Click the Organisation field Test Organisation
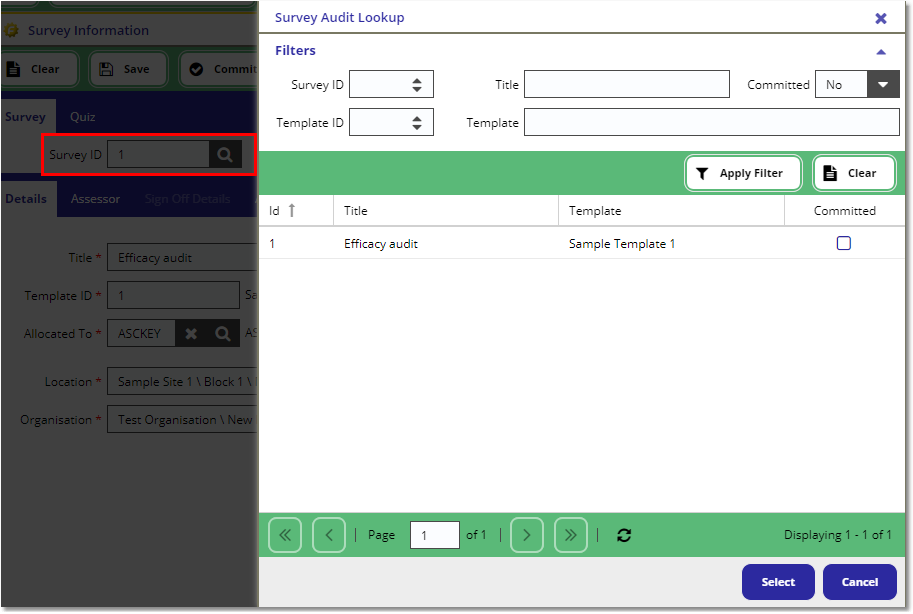 [x=182, y=419]
